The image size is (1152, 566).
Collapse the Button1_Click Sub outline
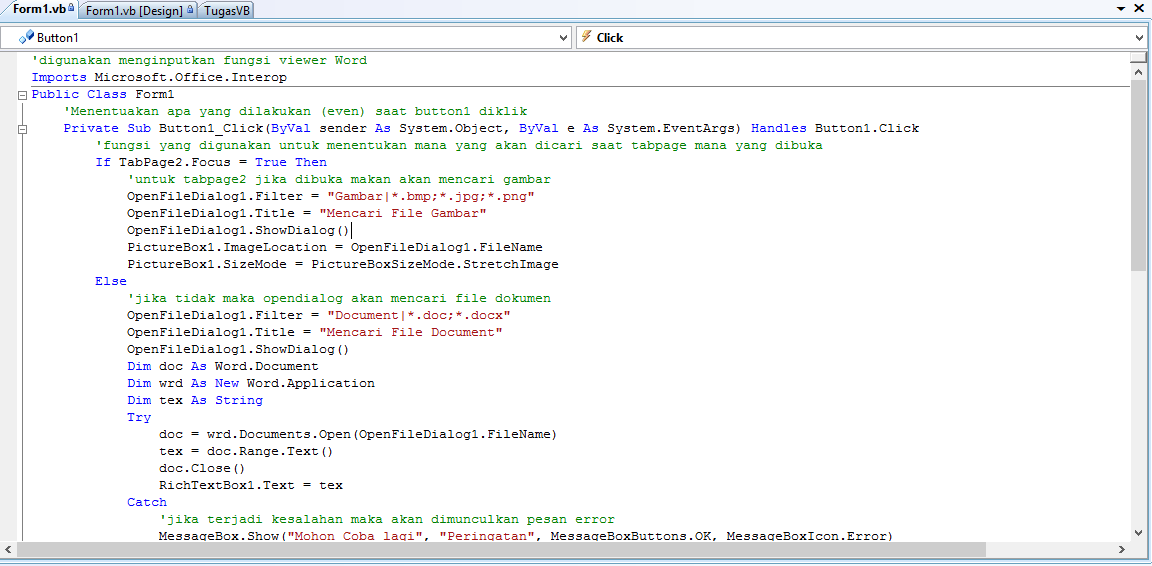tap(22, 129)
